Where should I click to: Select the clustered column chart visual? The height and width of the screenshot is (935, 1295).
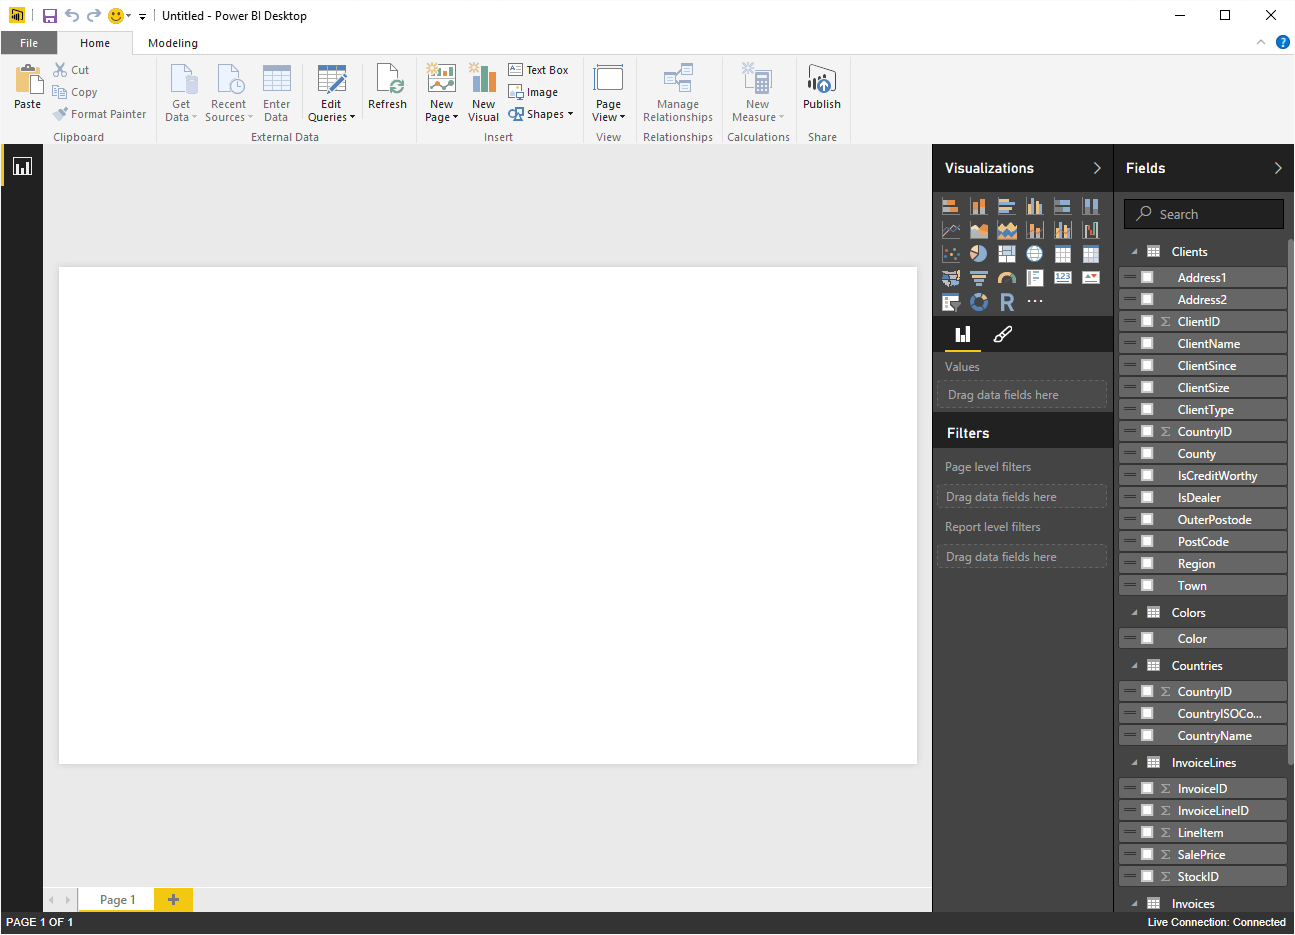[x=1035, y=206]
